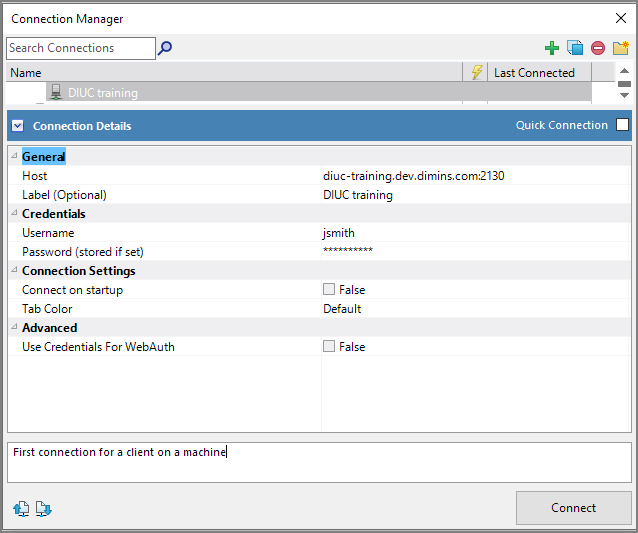Image resolution: width=638 pixels, height=533 pixels.
Task: Click the Search Connections field
Action: coord(80,48)
